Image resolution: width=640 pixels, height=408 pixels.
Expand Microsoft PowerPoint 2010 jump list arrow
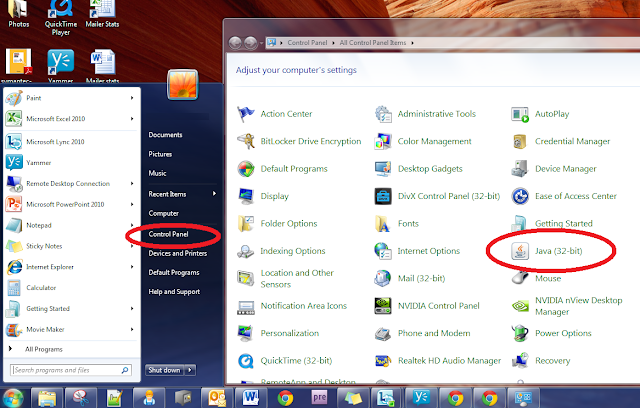tap(132, 204)
